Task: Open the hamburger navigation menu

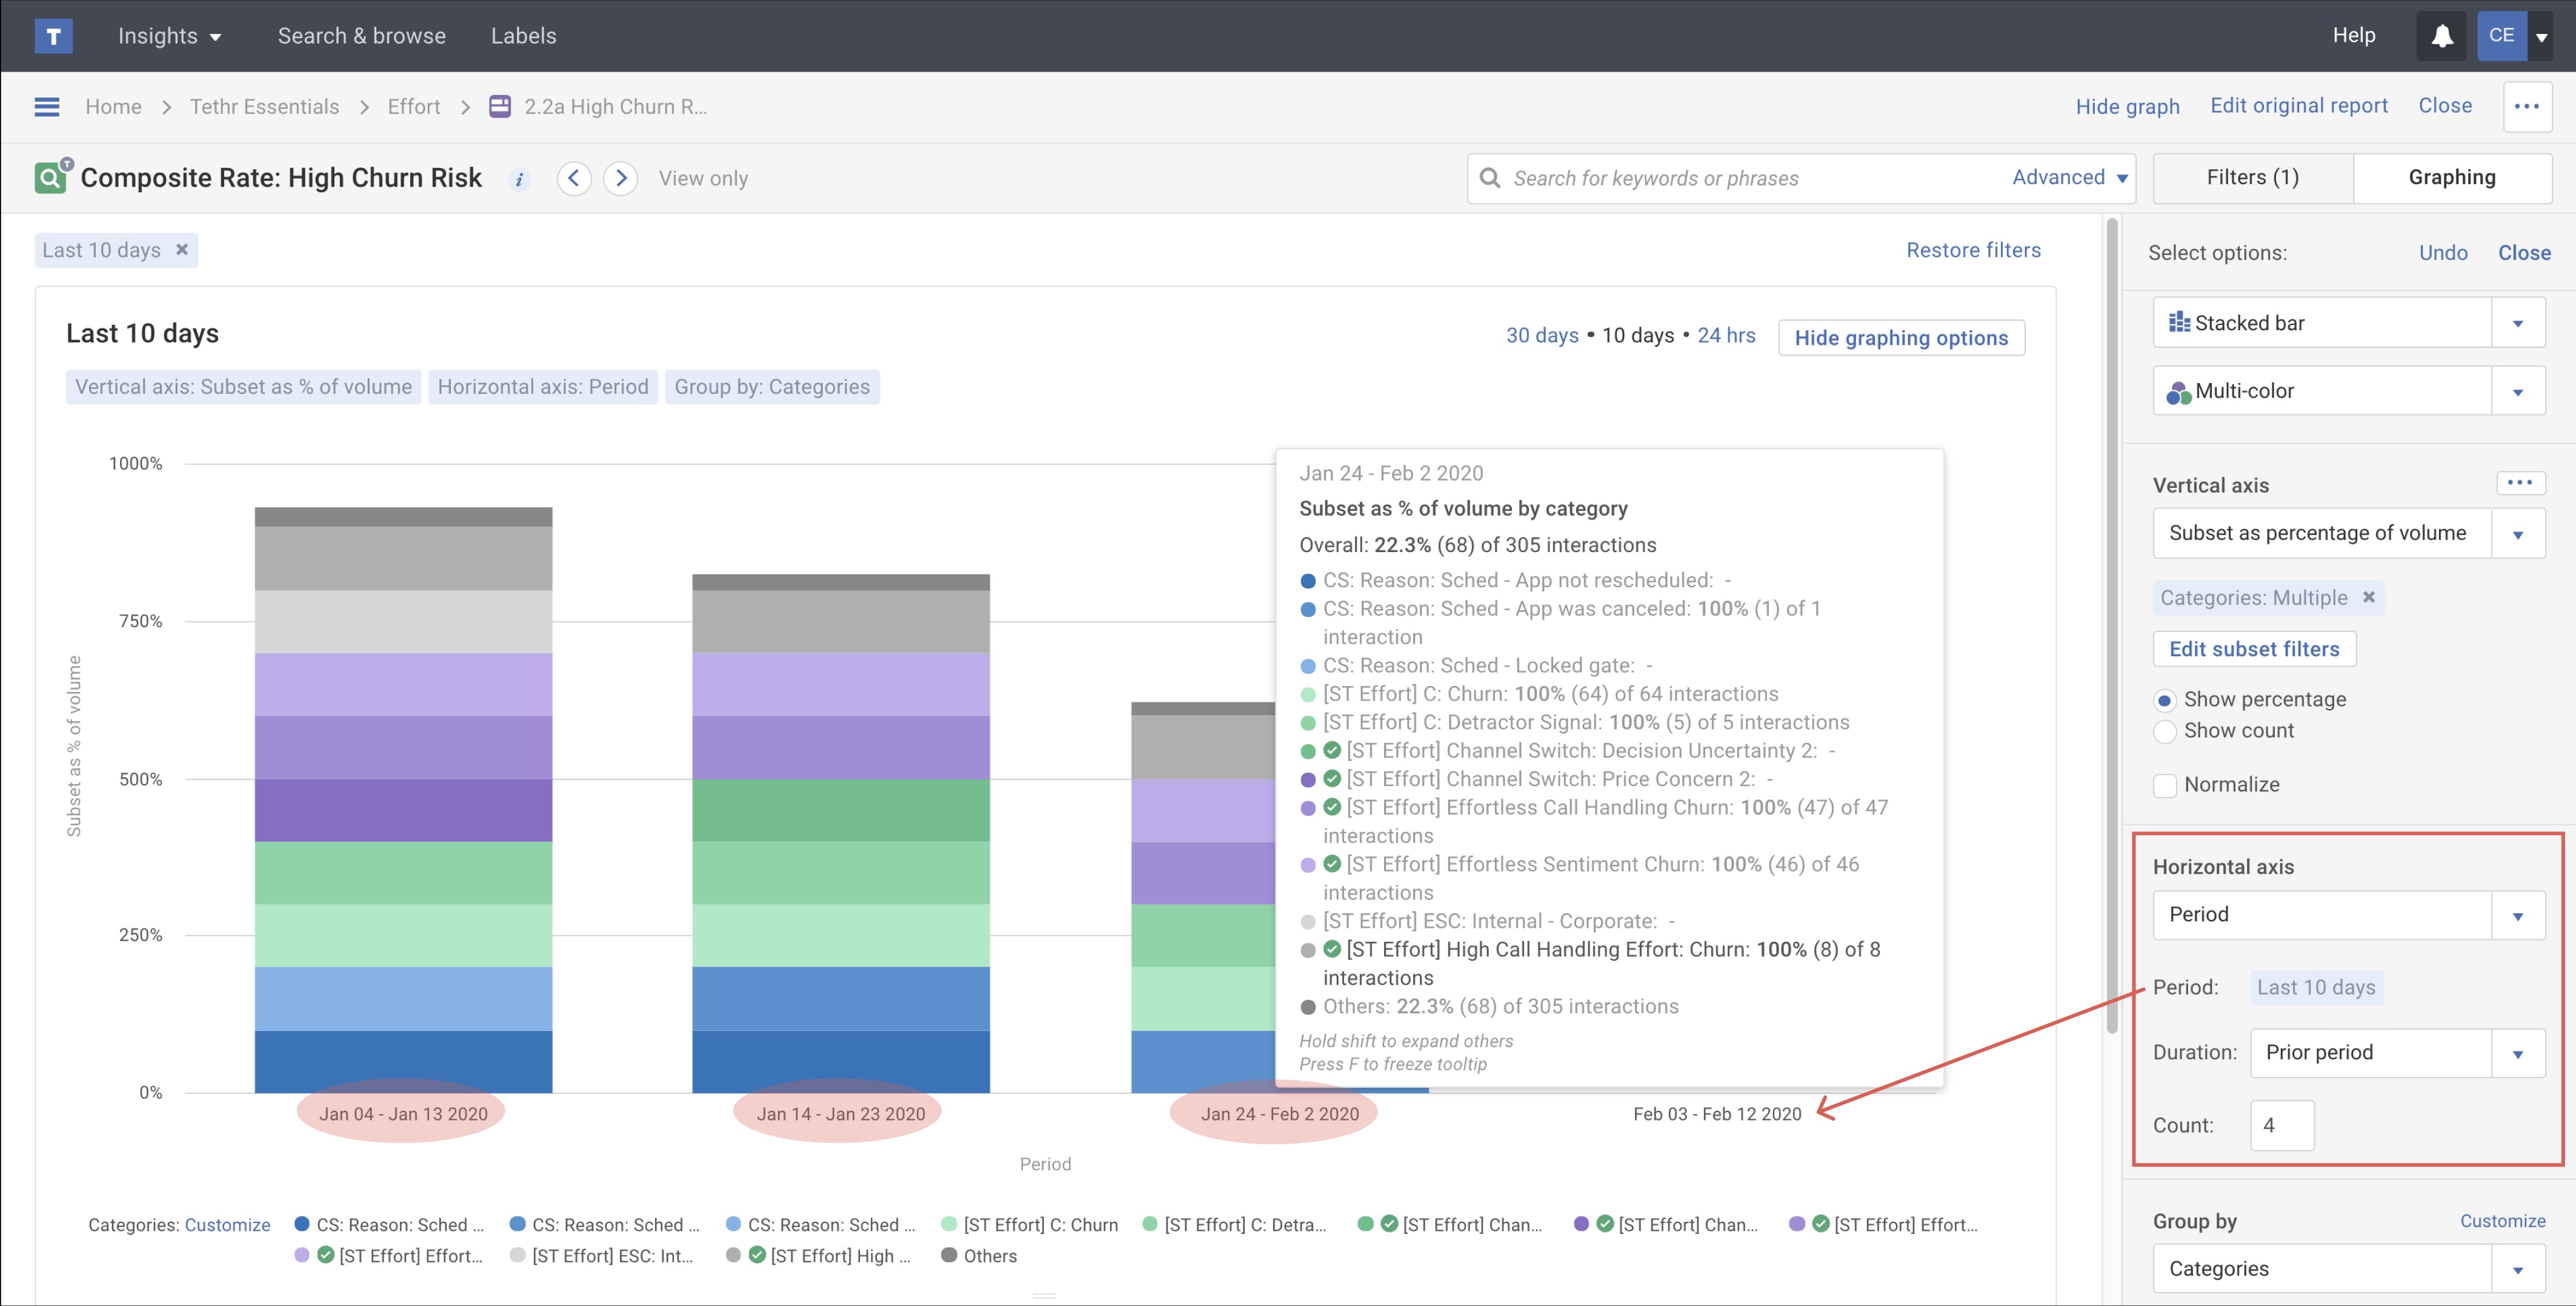Action: click(46, 106)
